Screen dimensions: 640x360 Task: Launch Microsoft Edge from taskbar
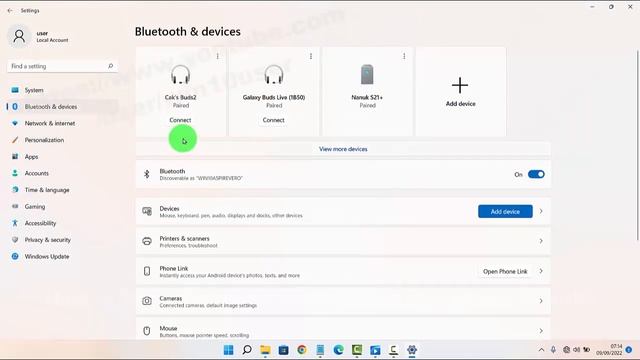pyautogui.click(x=338, y=350)
